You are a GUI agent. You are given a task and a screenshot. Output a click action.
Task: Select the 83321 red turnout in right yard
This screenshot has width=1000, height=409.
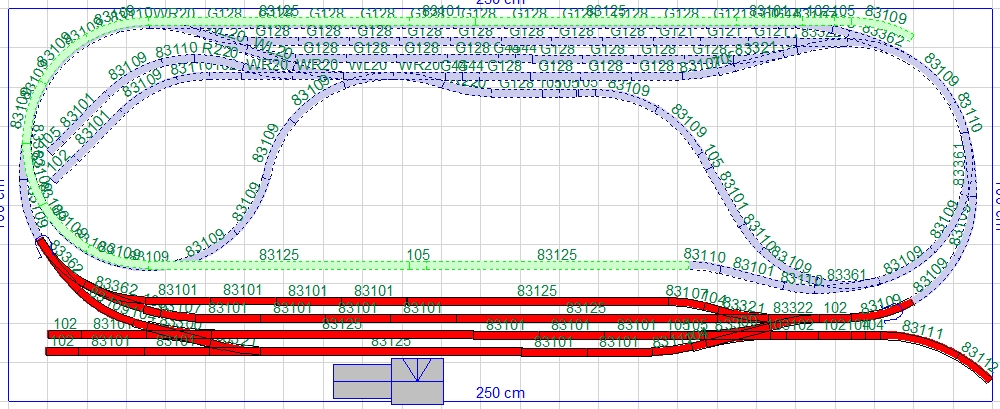(x=742, y=306)
